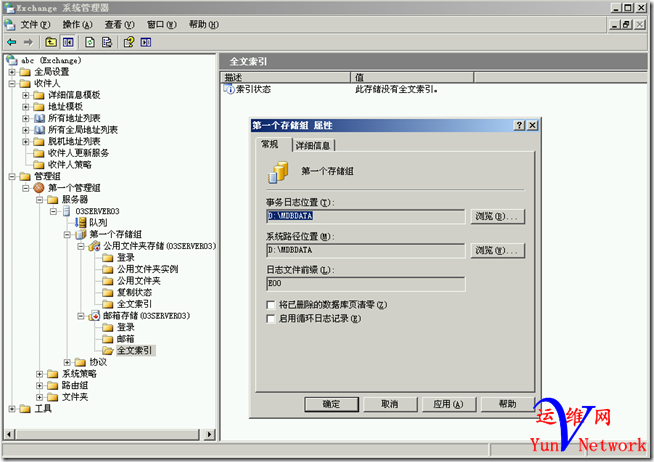Expand the 协议 node

point(67,362)
